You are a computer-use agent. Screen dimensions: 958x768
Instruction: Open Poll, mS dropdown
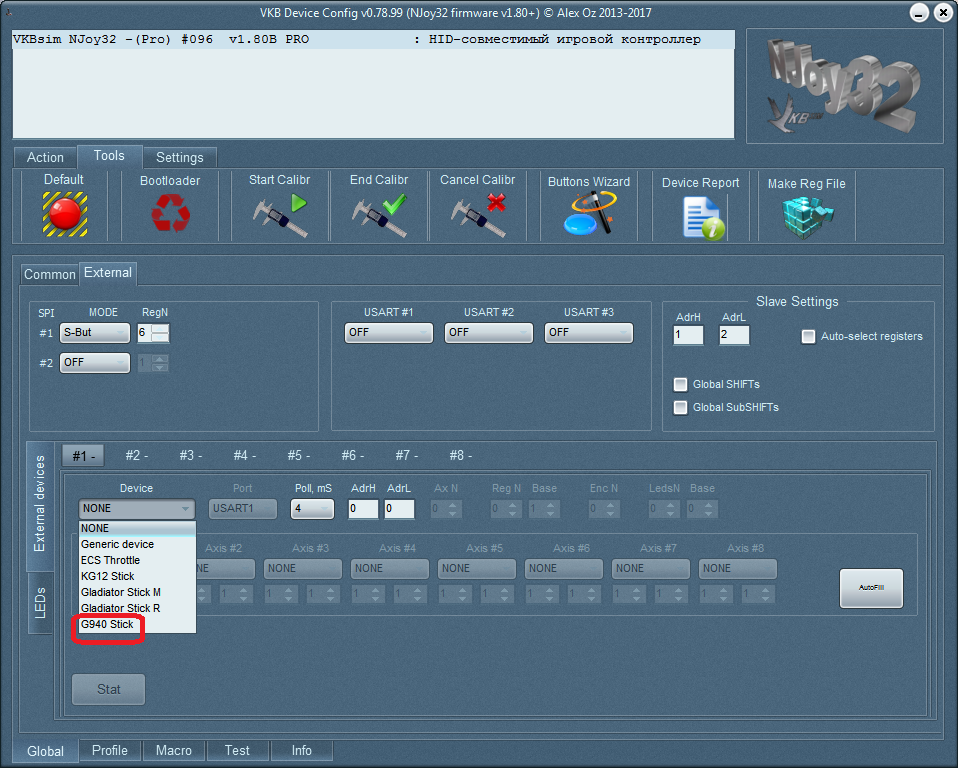pos(312,509)
